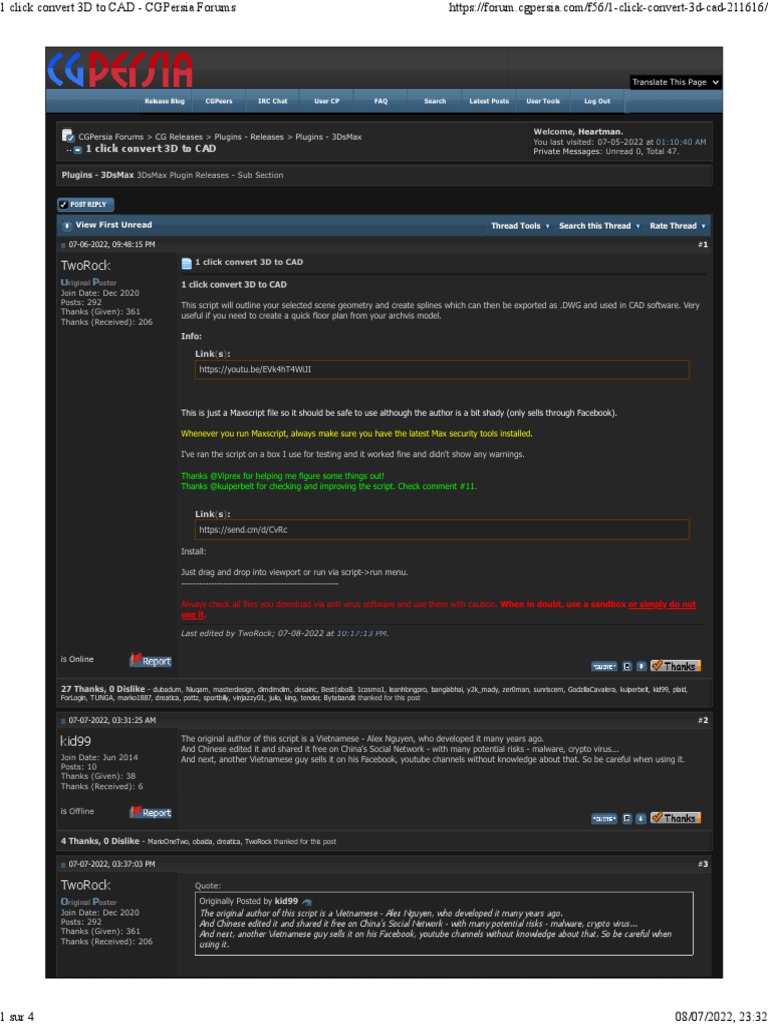
Task: Click the green 'Thanks @Viprex' line
Action: tap(282, 476)
